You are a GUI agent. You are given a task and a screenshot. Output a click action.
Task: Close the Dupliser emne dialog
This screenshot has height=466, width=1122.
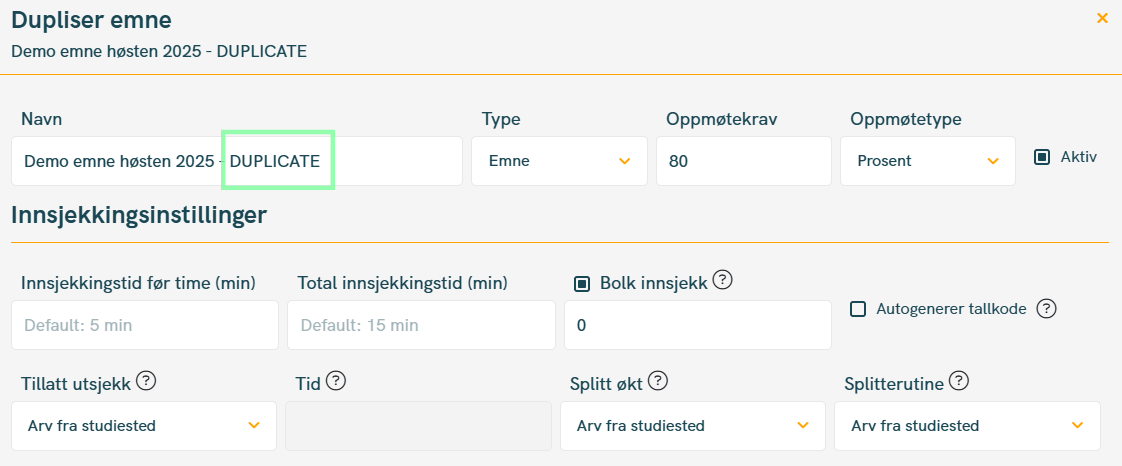(x=1102, y=18)
